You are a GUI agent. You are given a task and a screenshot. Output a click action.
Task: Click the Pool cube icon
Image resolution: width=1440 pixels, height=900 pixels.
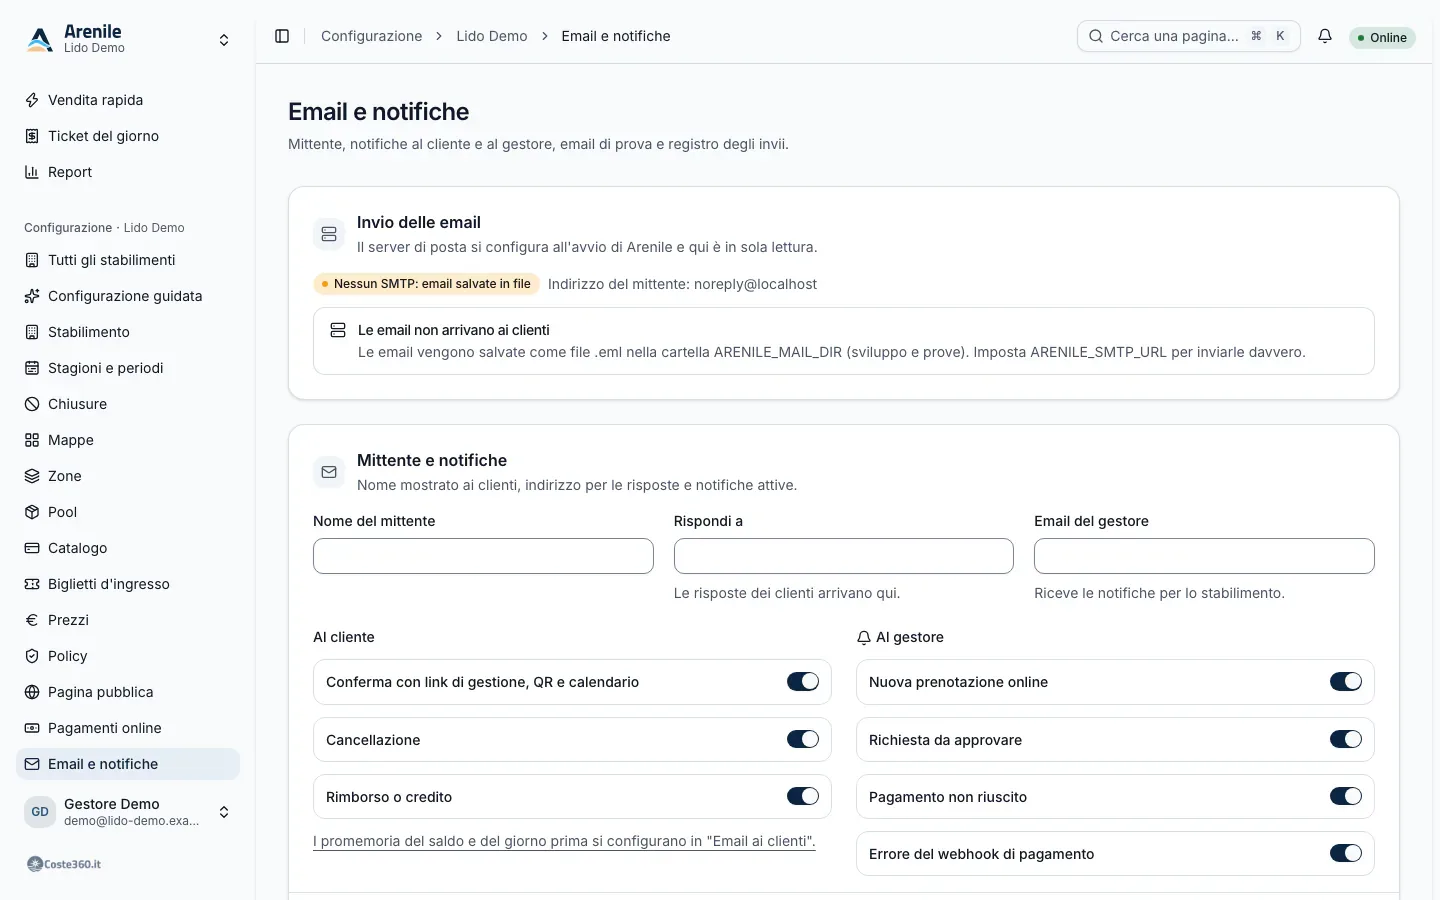click(32, 512)
